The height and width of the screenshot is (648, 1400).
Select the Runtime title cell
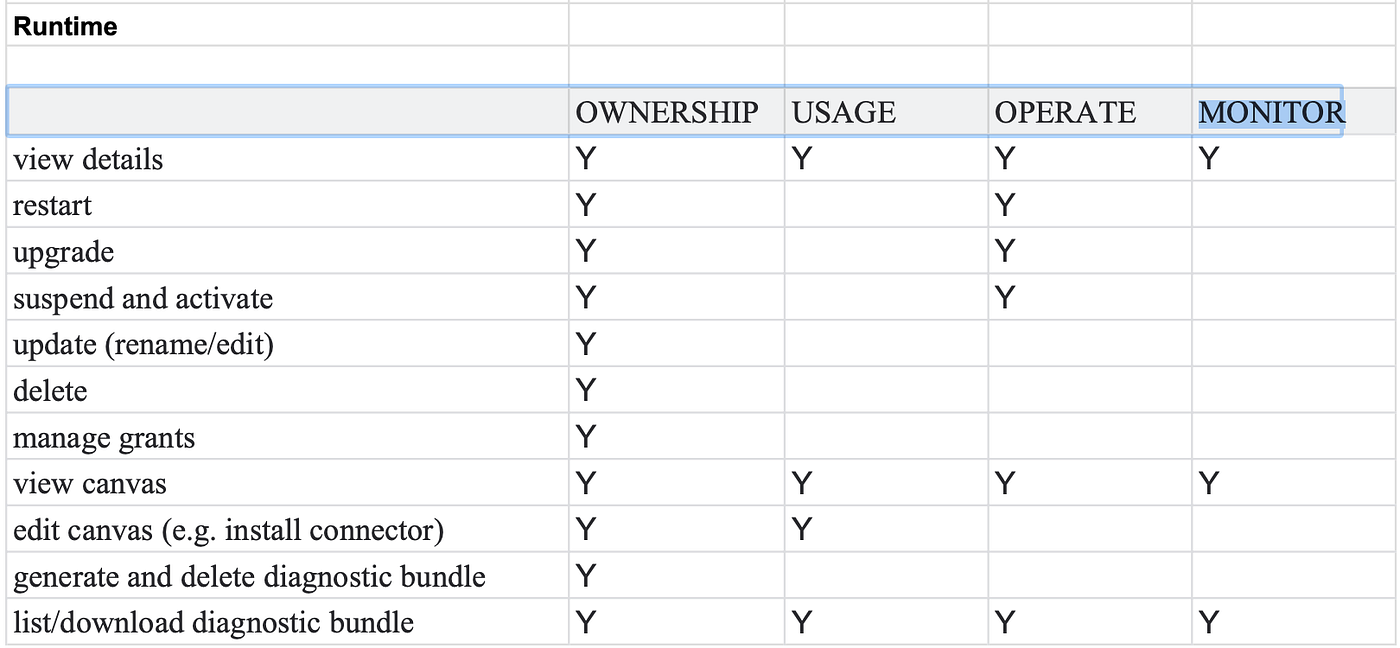click(288, 25)
